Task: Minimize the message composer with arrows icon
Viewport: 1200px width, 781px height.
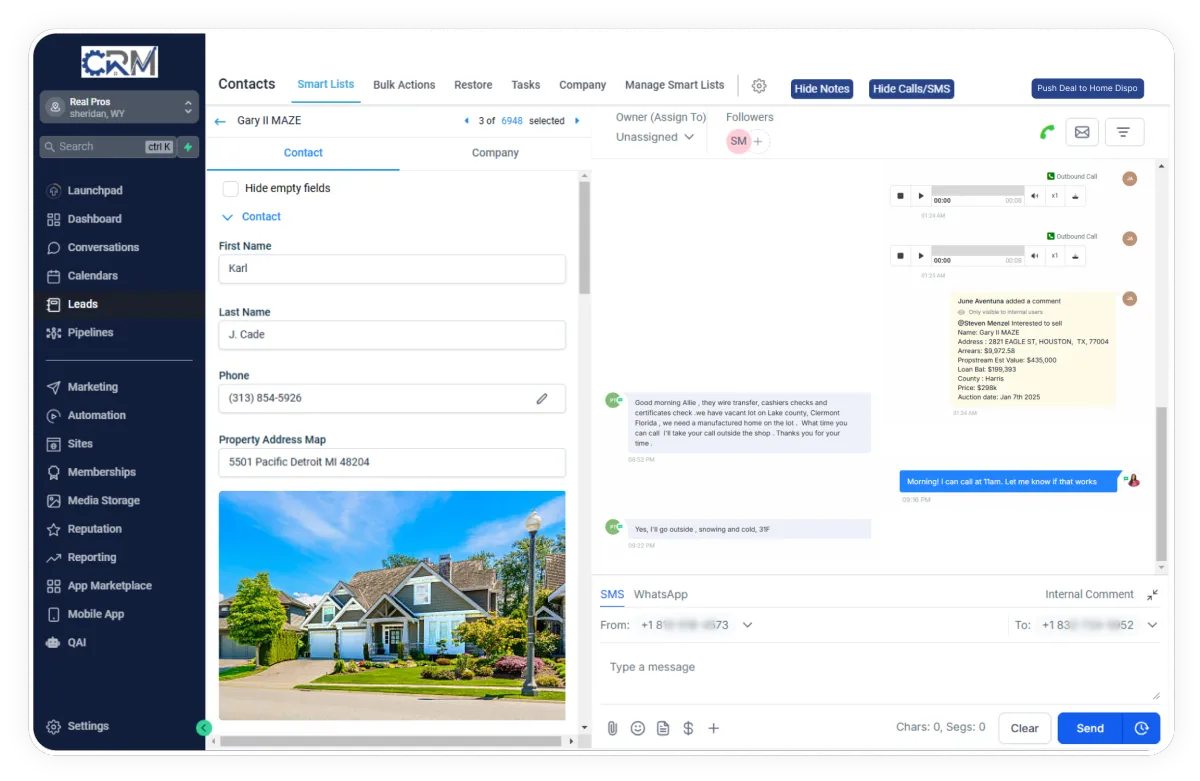Action: pyautogui.click(x=1152, y=594)
